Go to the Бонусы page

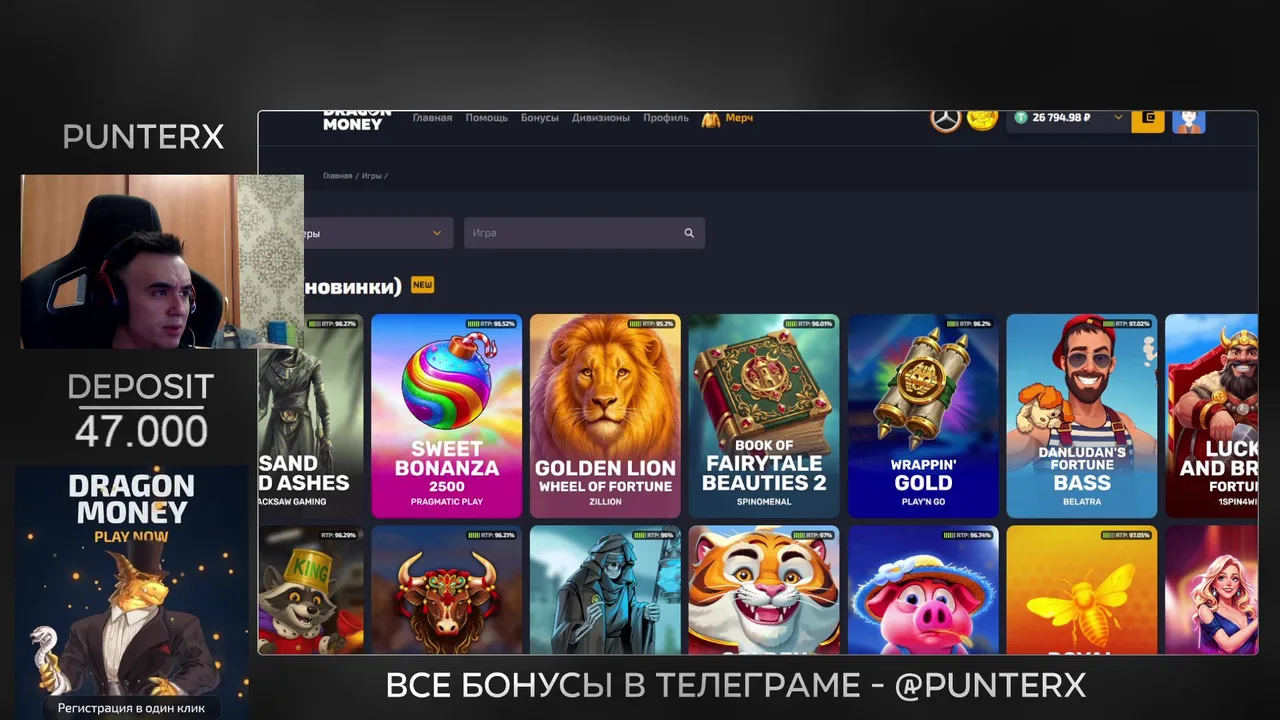point(539,118)
